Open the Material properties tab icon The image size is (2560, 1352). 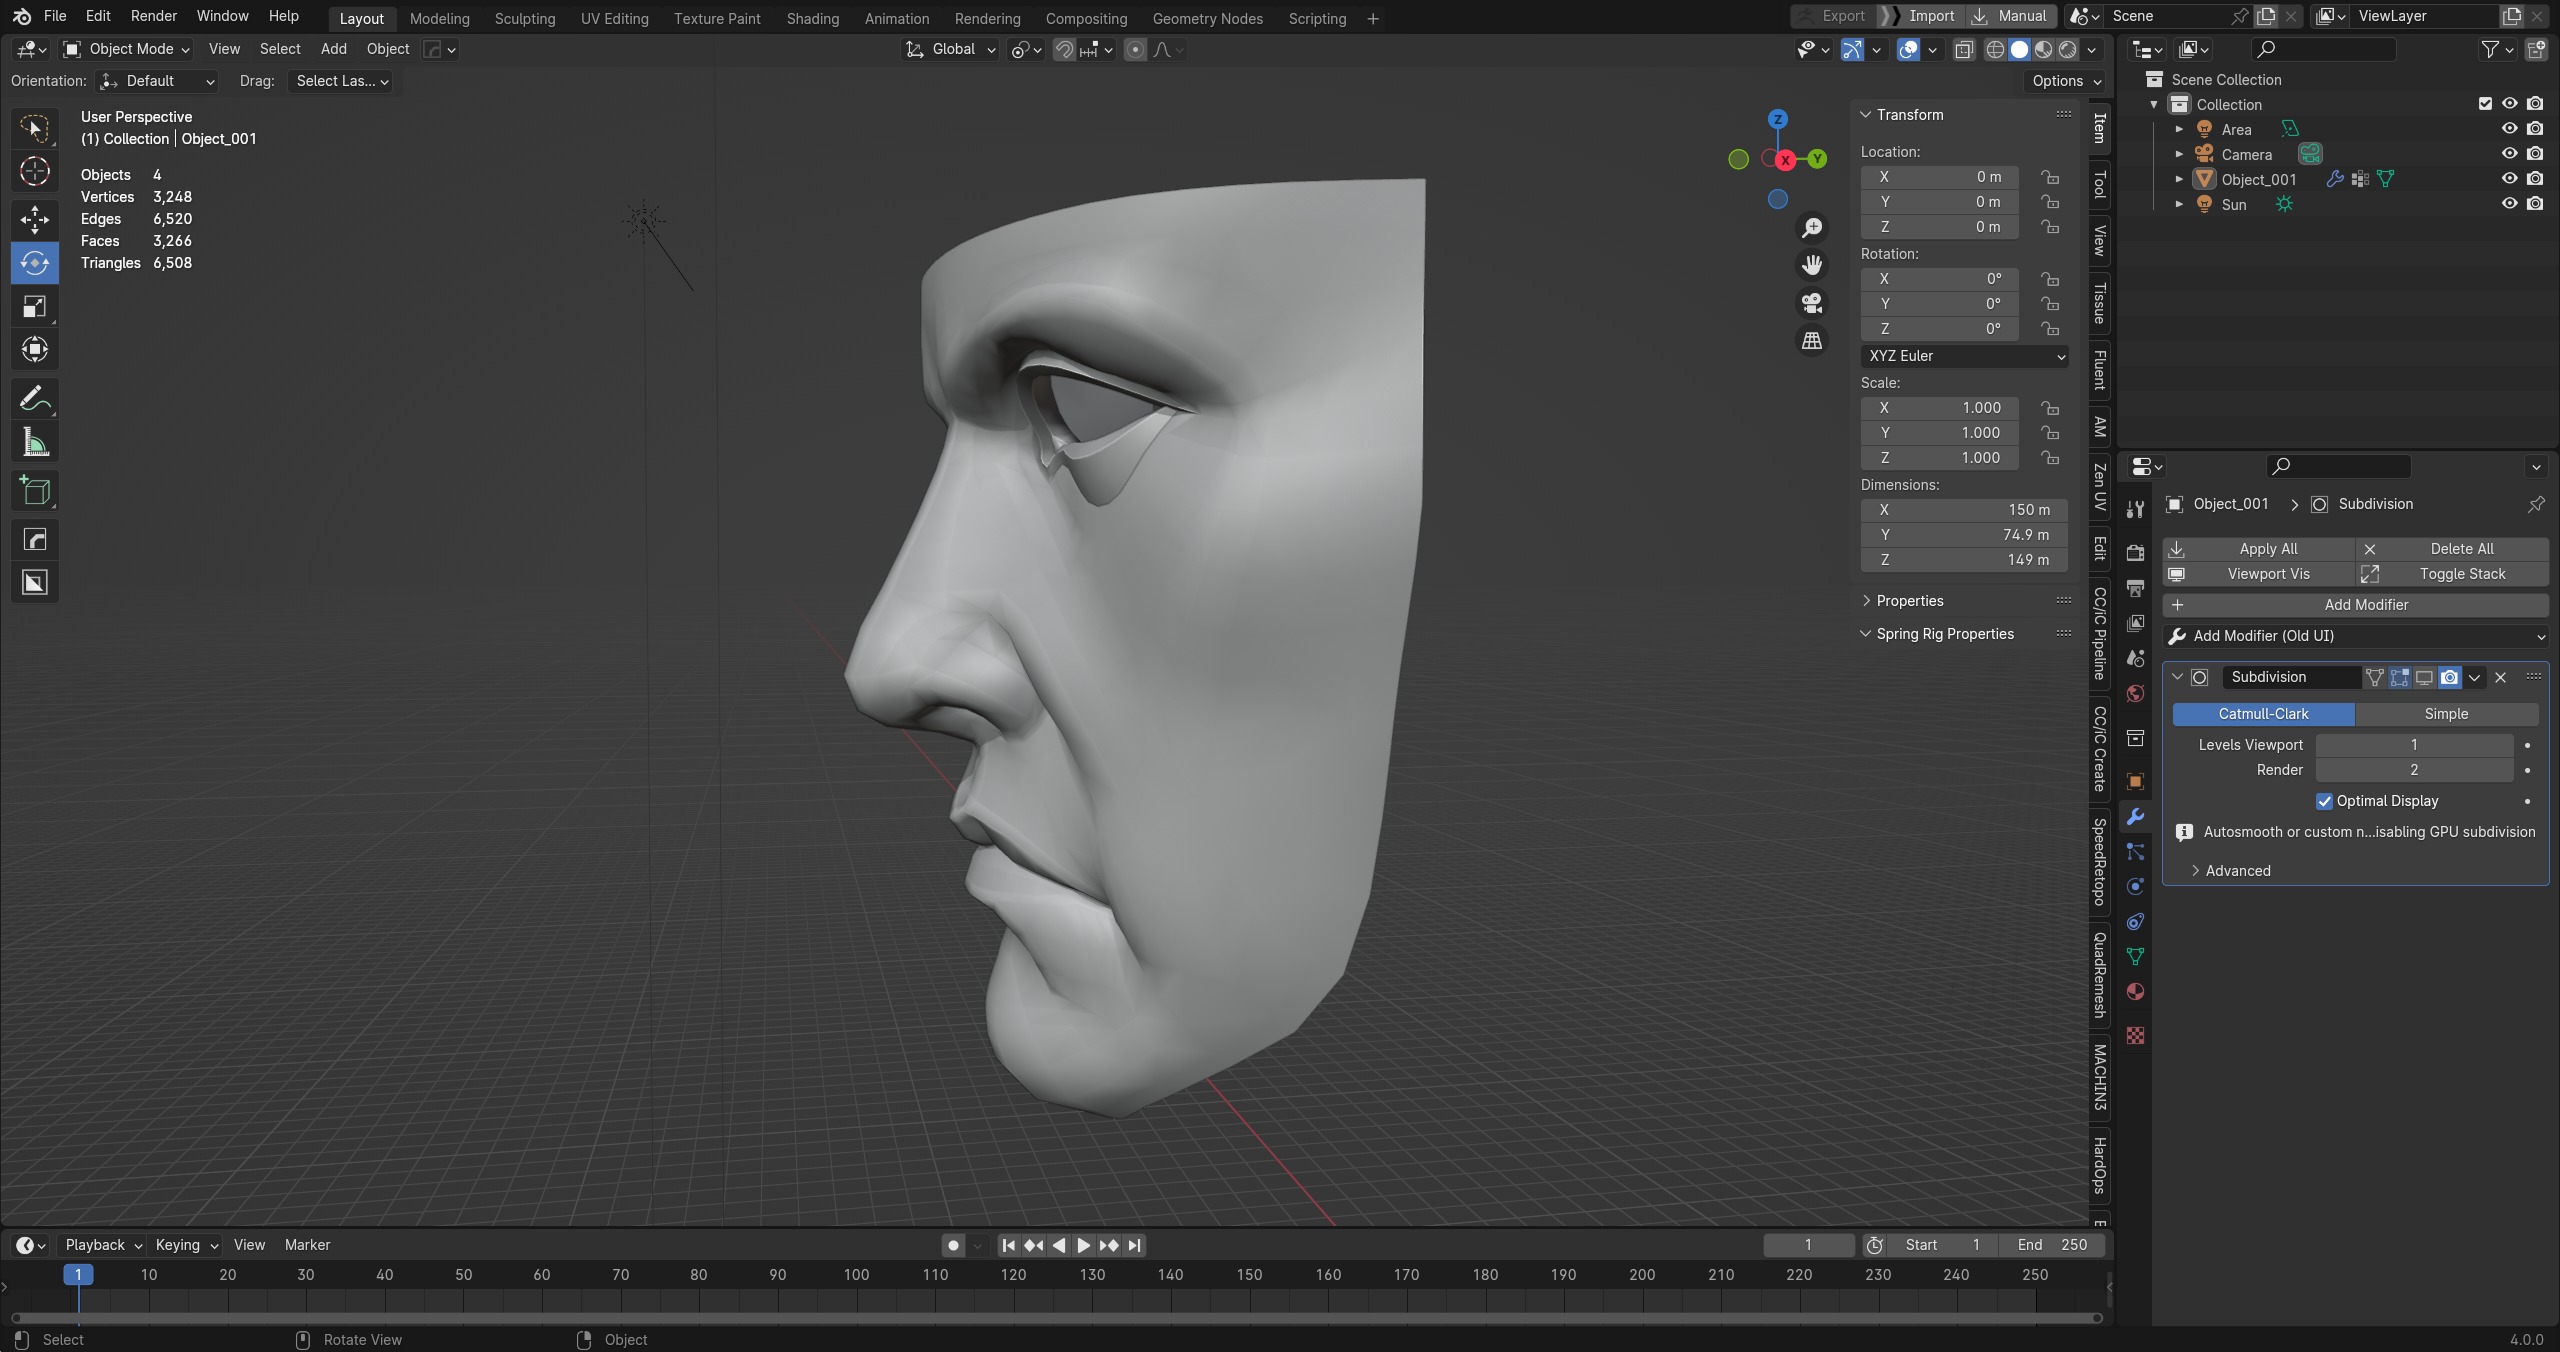[2135, 991]
